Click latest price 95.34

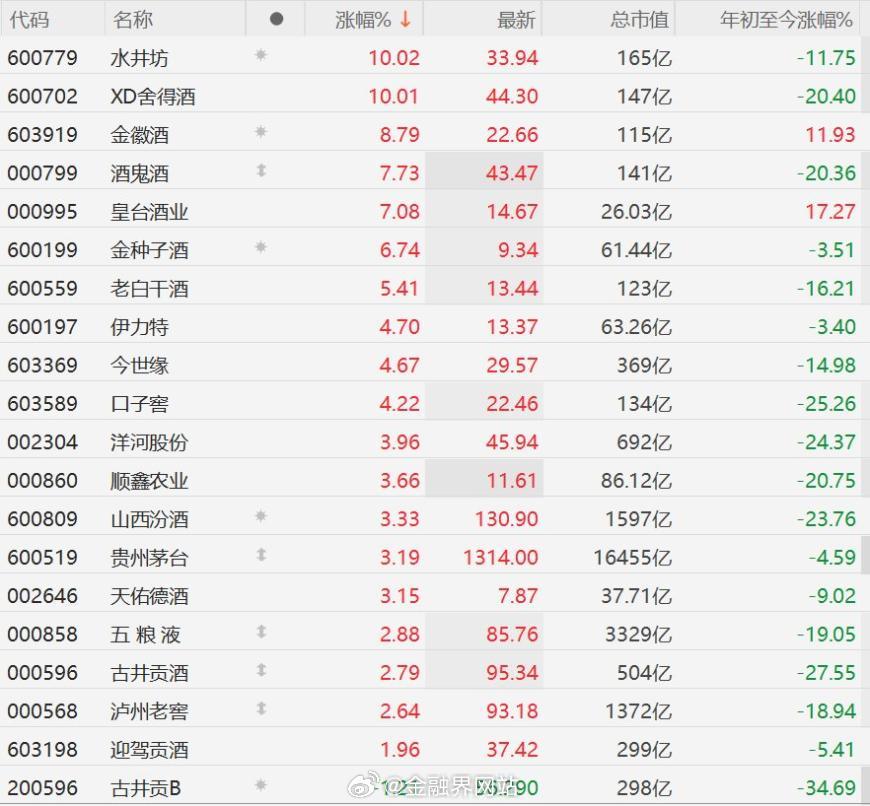pos(512,673)
